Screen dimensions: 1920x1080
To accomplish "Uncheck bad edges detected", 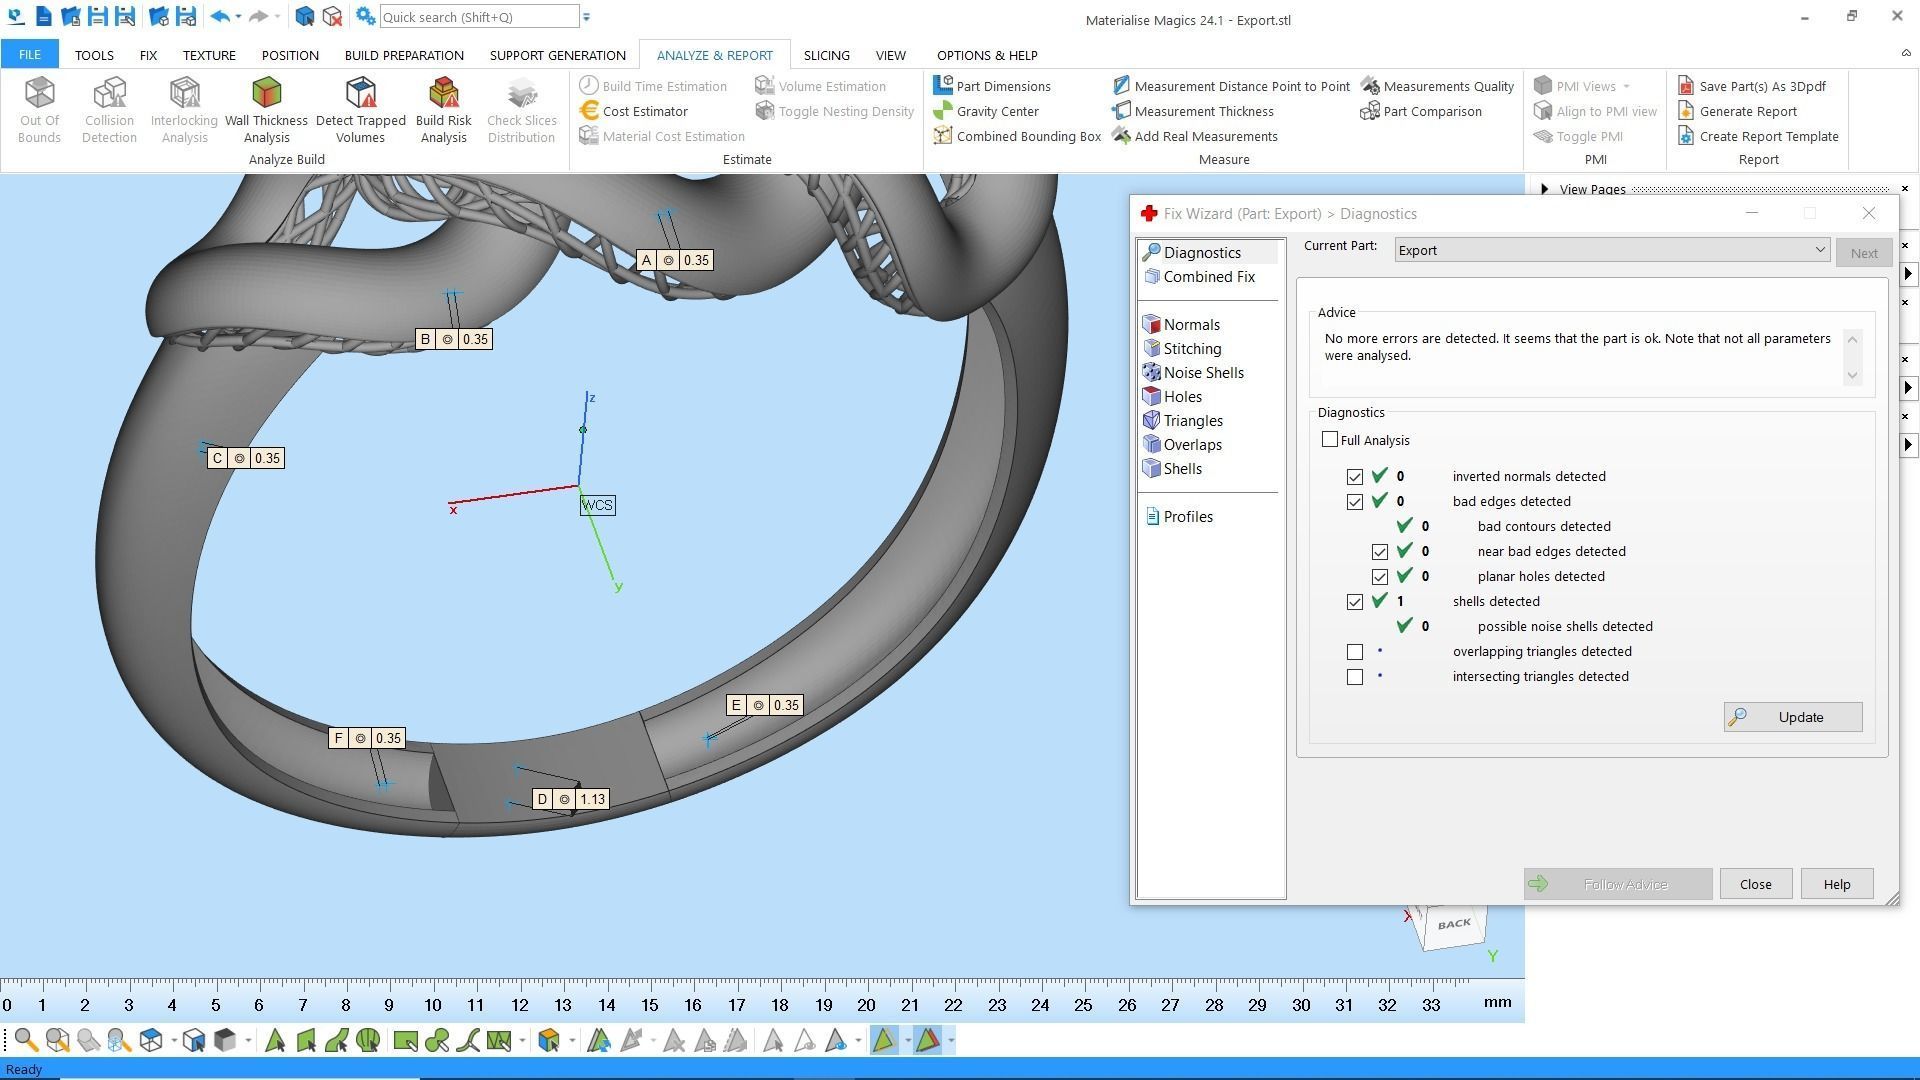I will [1355, 502].
